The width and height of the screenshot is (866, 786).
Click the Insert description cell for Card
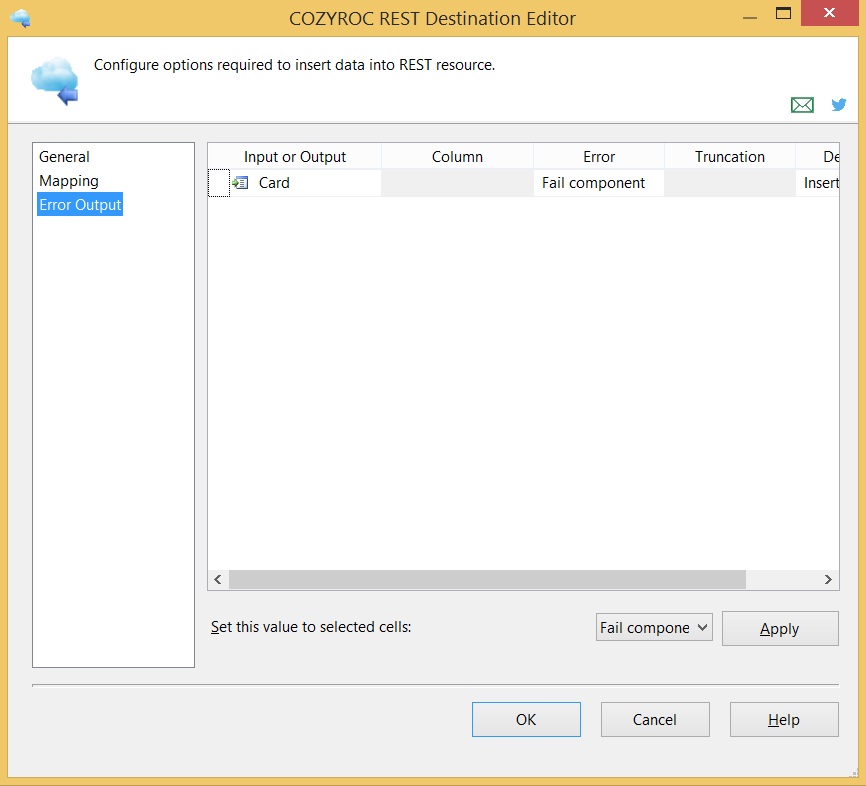coord(818,183)
